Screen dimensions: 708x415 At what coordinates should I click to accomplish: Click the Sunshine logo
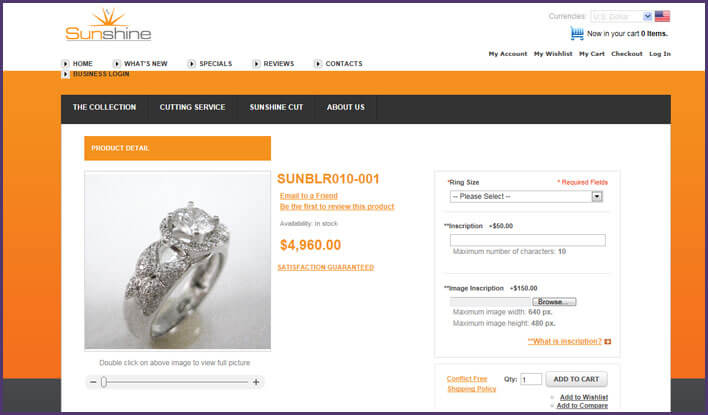(108, 25)
